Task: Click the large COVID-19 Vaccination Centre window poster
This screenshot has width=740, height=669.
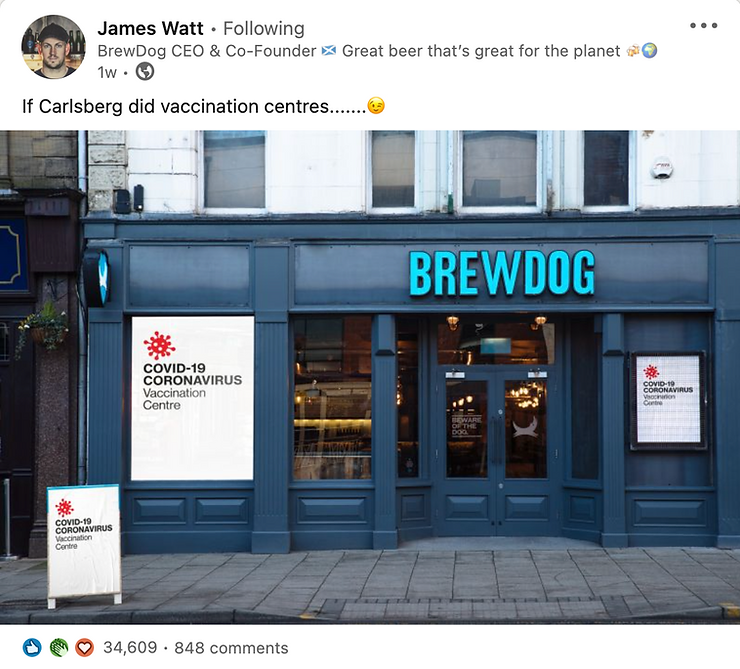Action: coord(193,398)
